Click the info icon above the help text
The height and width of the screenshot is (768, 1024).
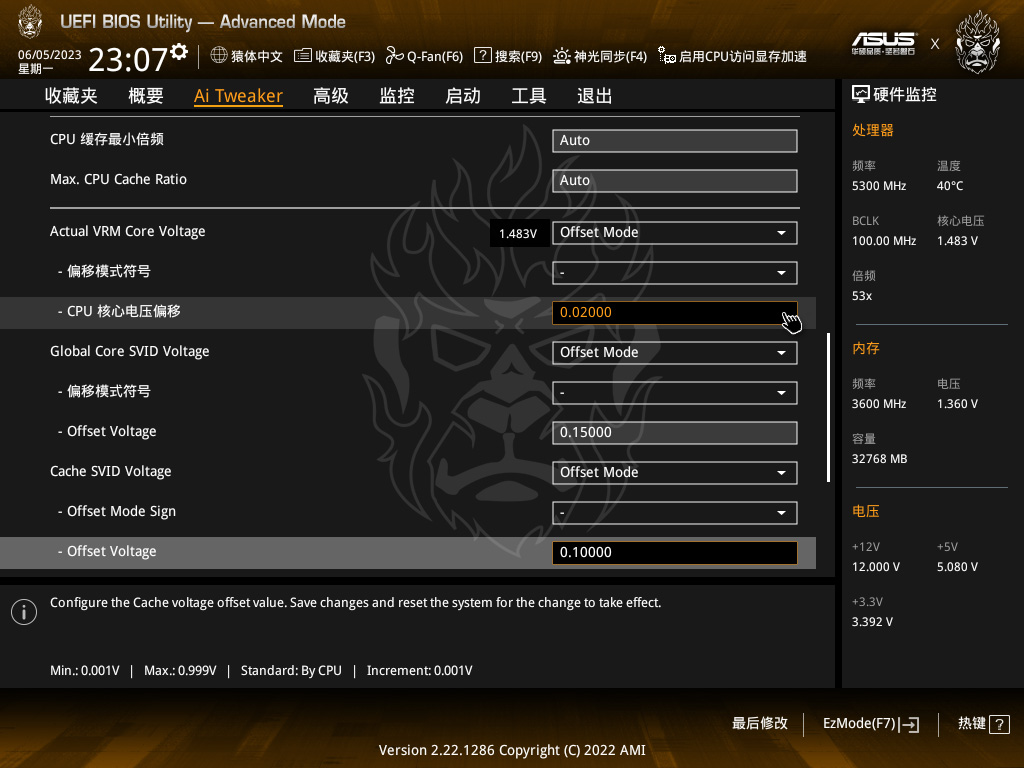click(x=23, y=611)
